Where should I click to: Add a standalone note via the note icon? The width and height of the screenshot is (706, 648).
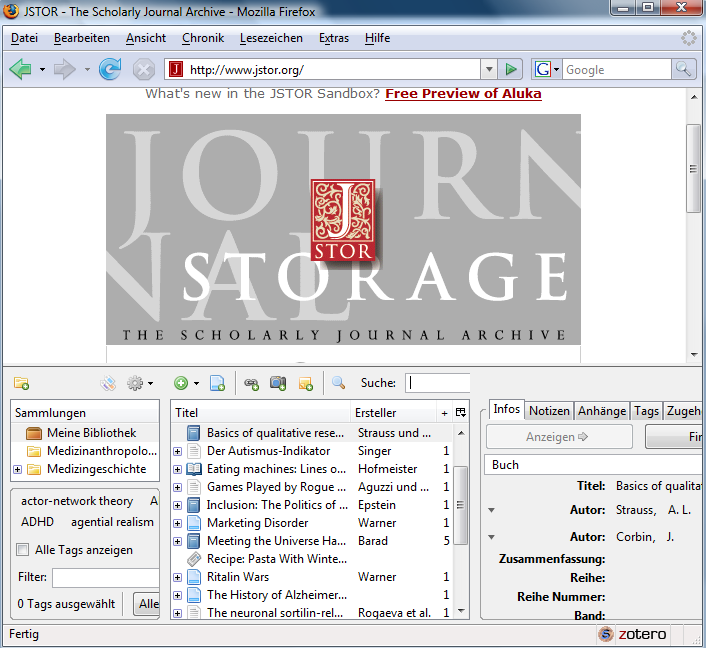306,384
